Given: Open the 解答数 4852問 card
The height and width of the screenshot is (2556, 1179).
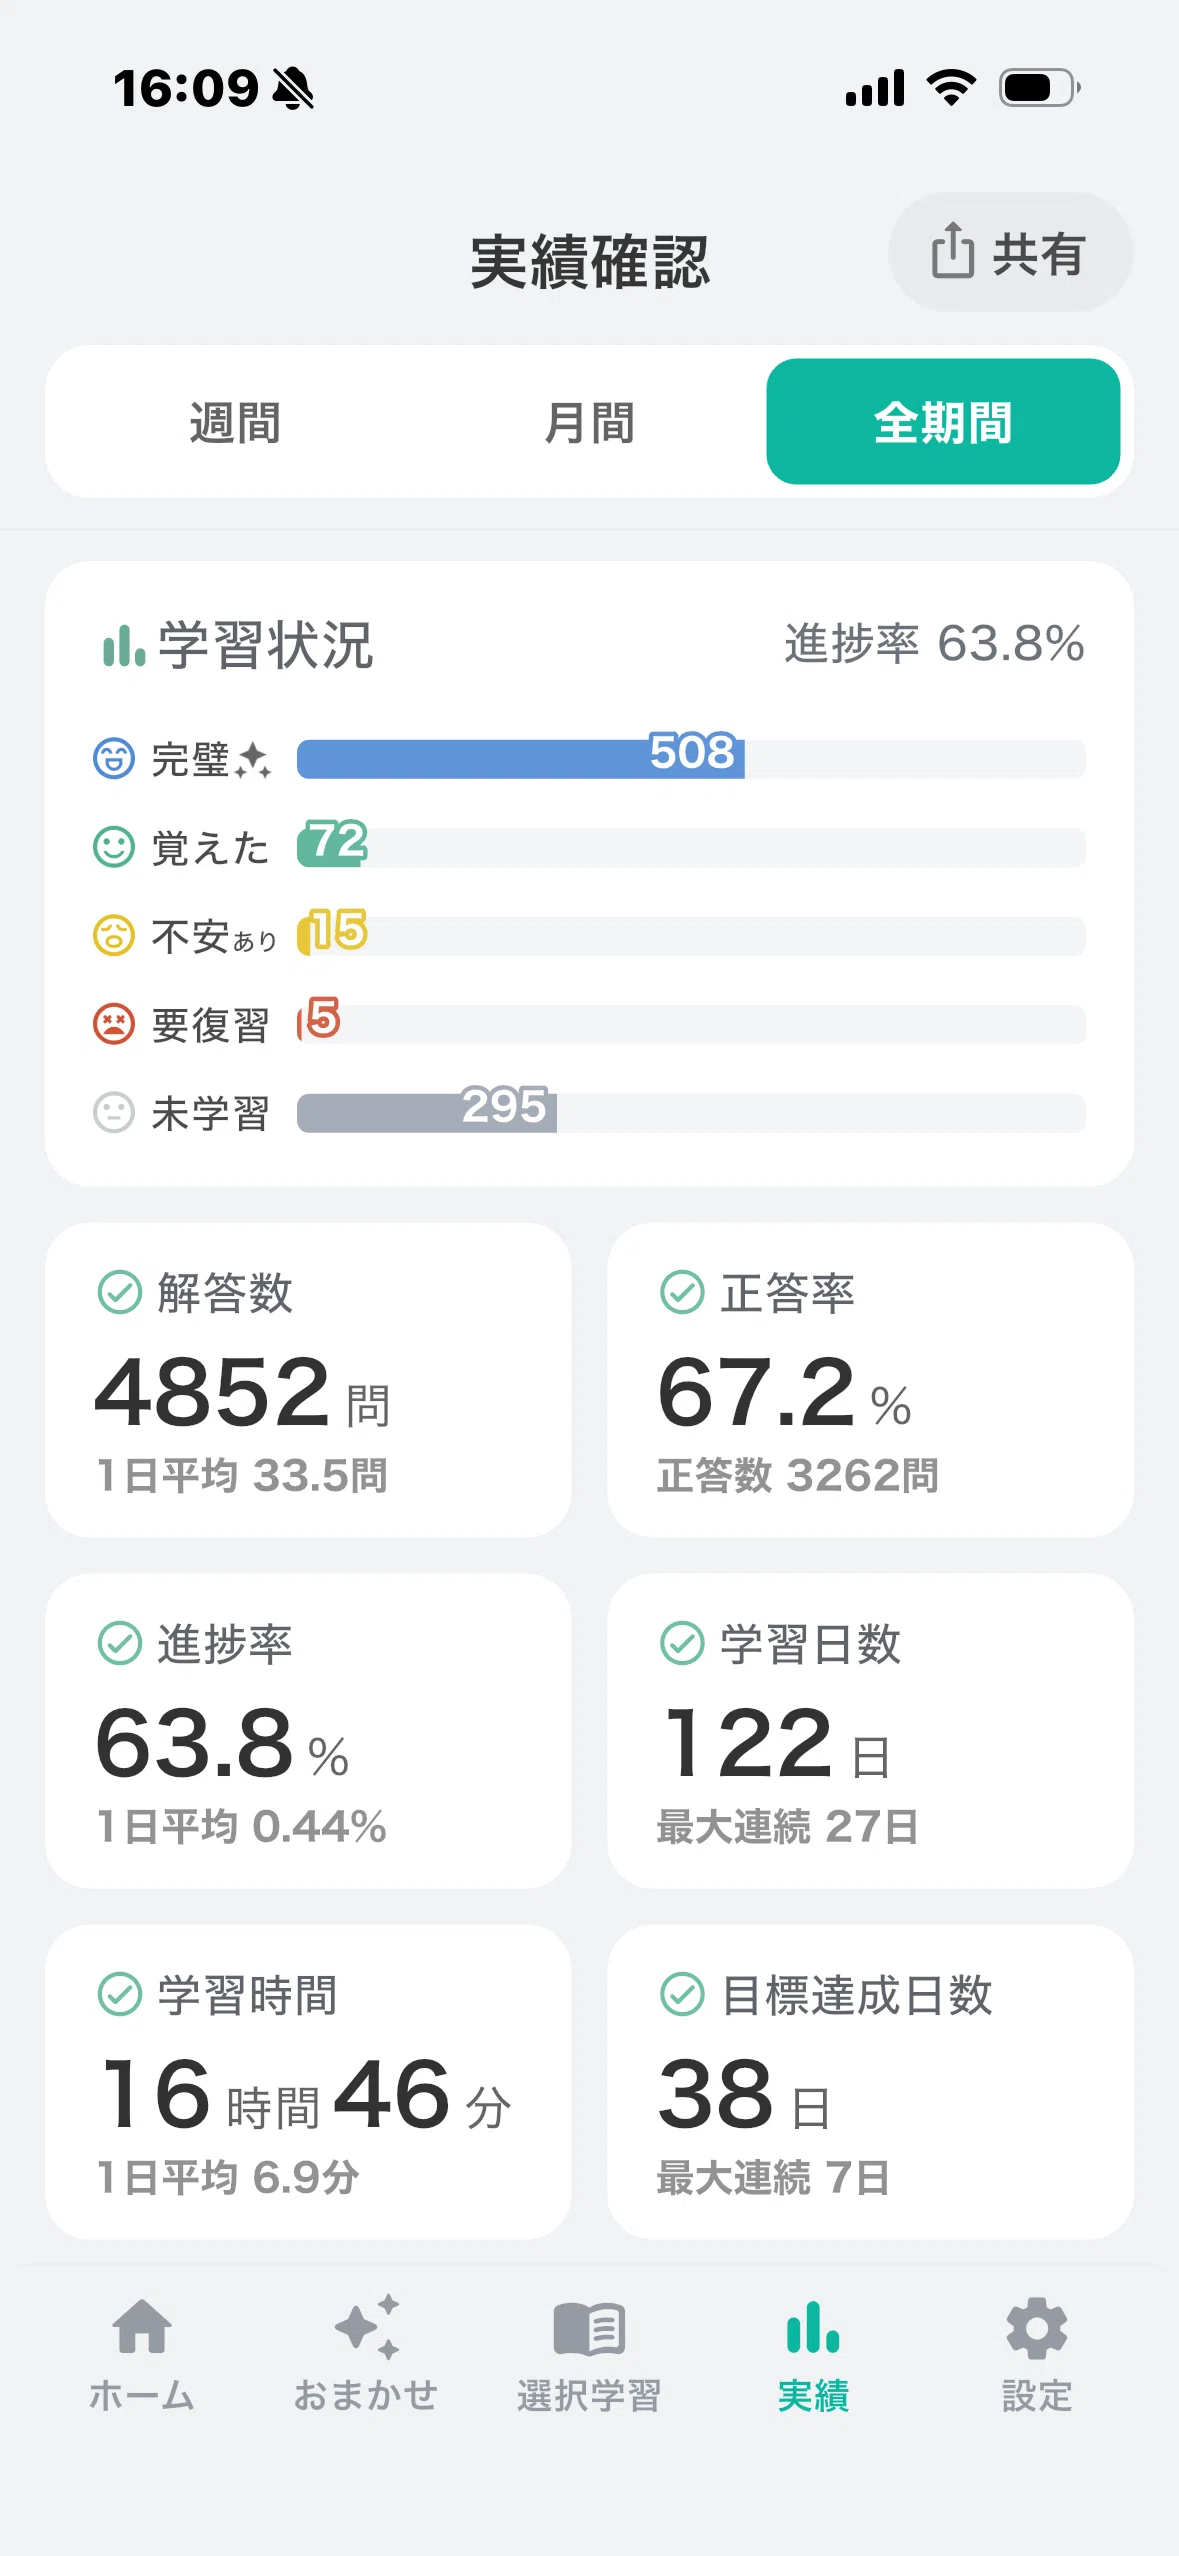Looking at the screenshot, I should click(x=308, y=1380).
